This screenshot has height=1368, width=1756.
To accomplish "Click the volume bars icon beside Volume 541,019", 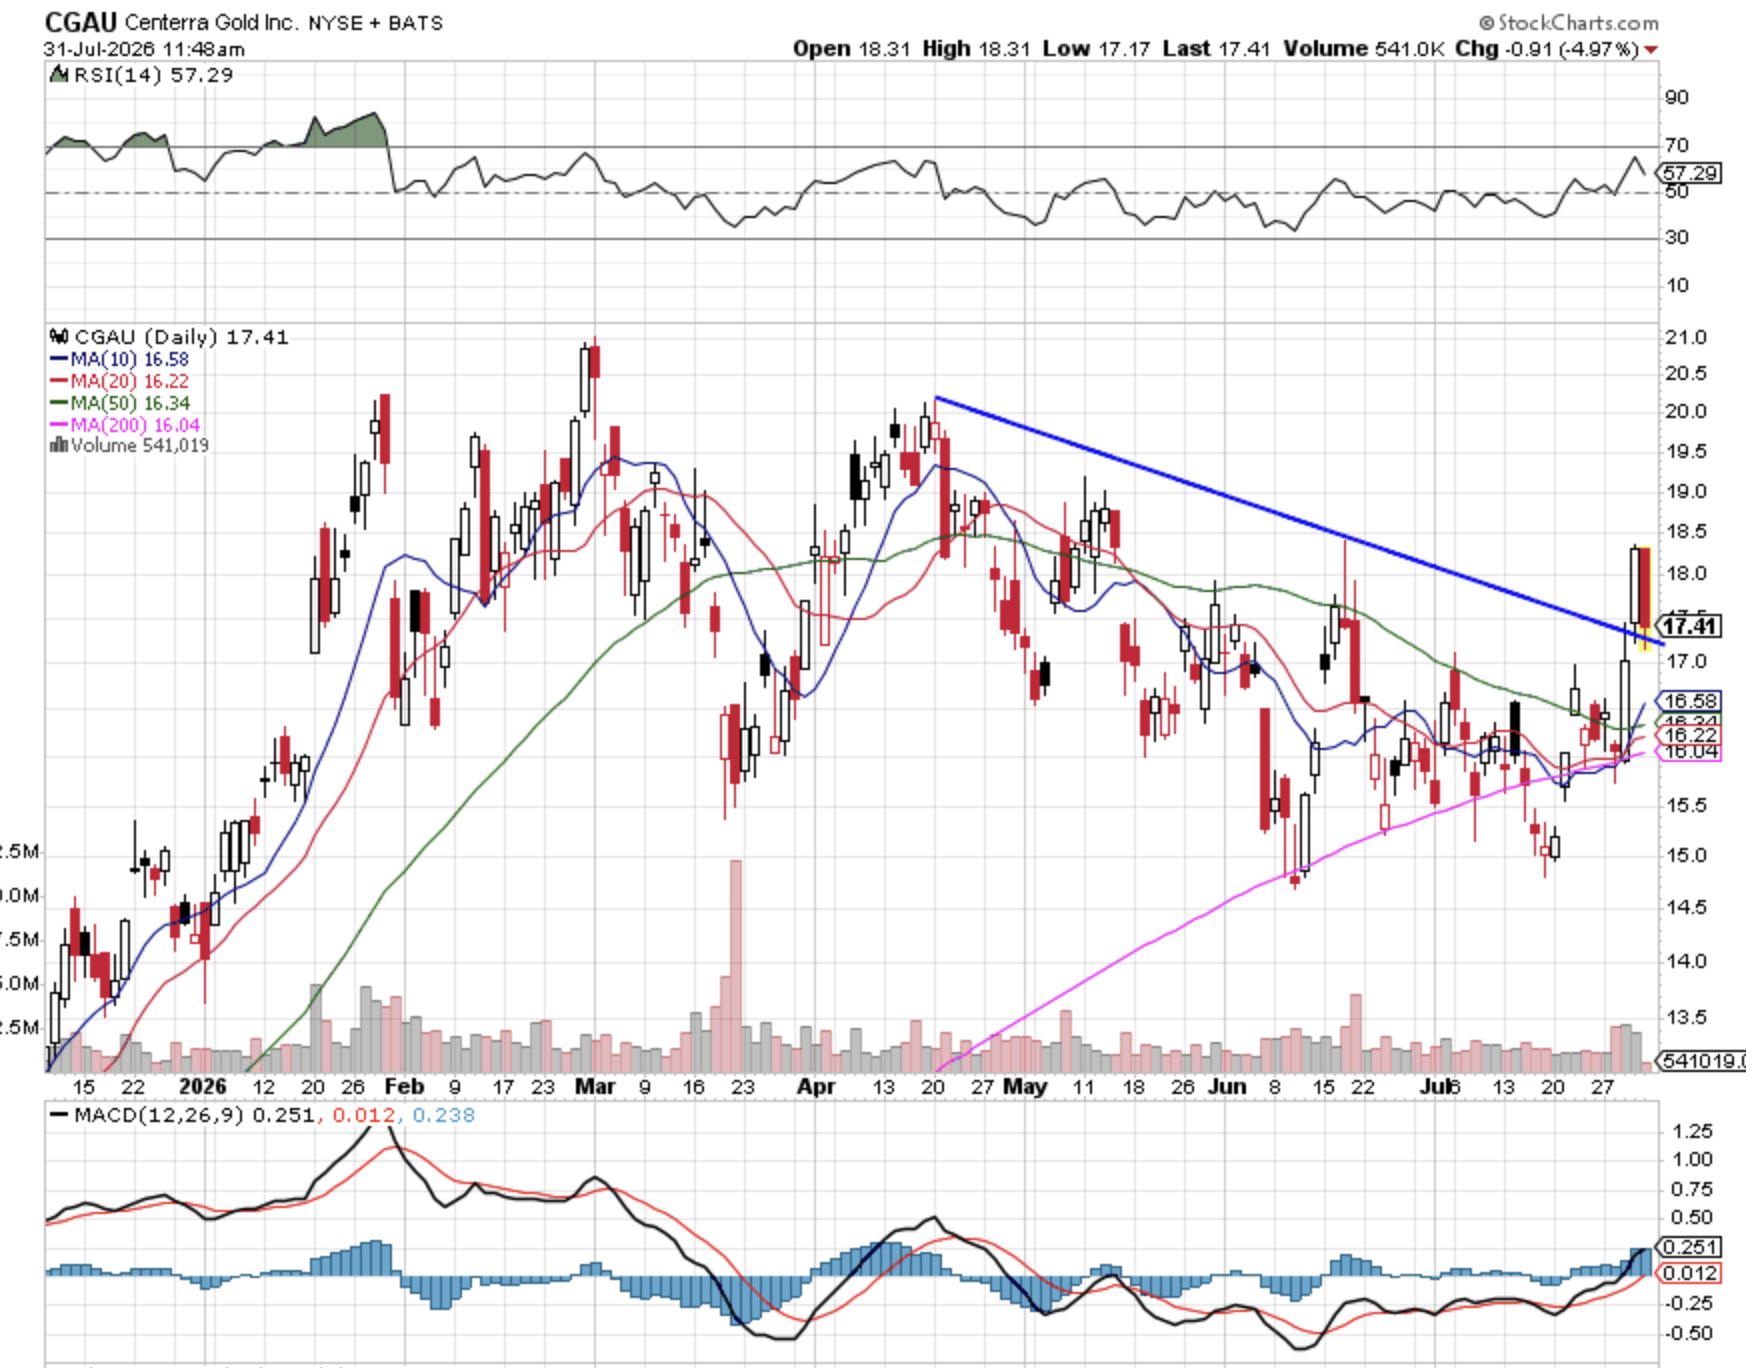I will coord(59,445).
